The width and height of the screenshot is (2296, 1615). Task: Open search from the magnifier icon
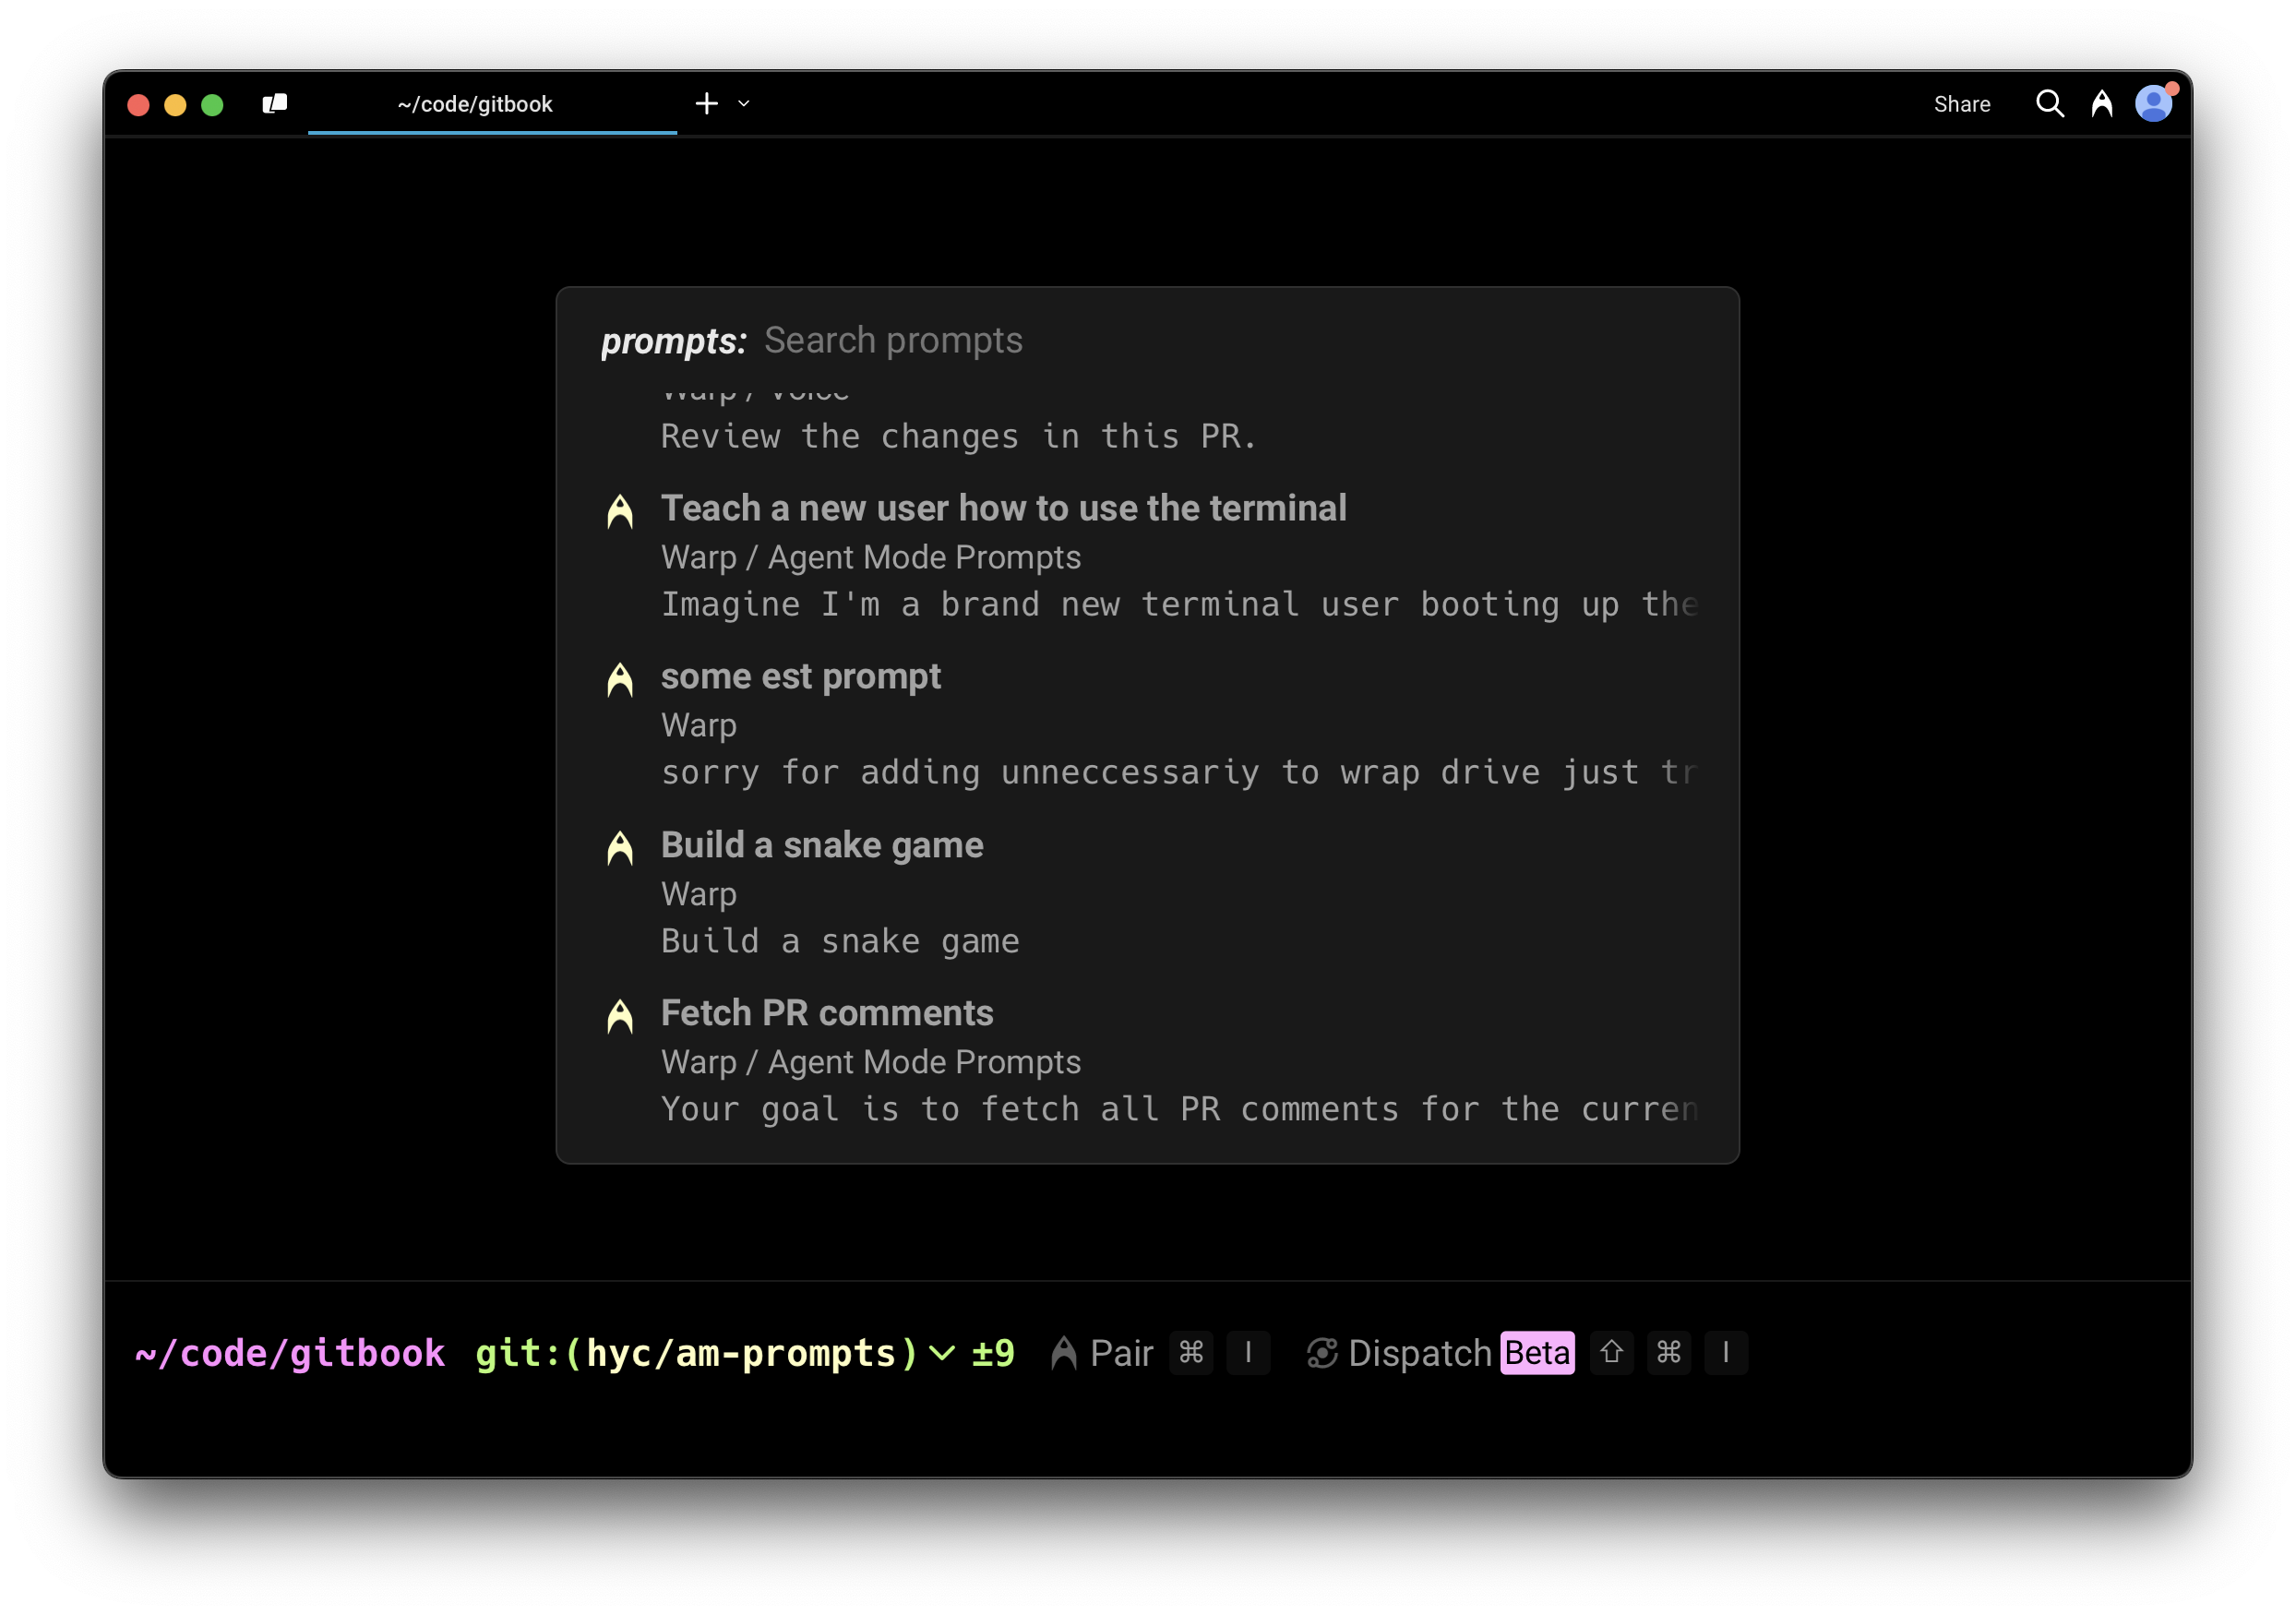point(2050,103)
